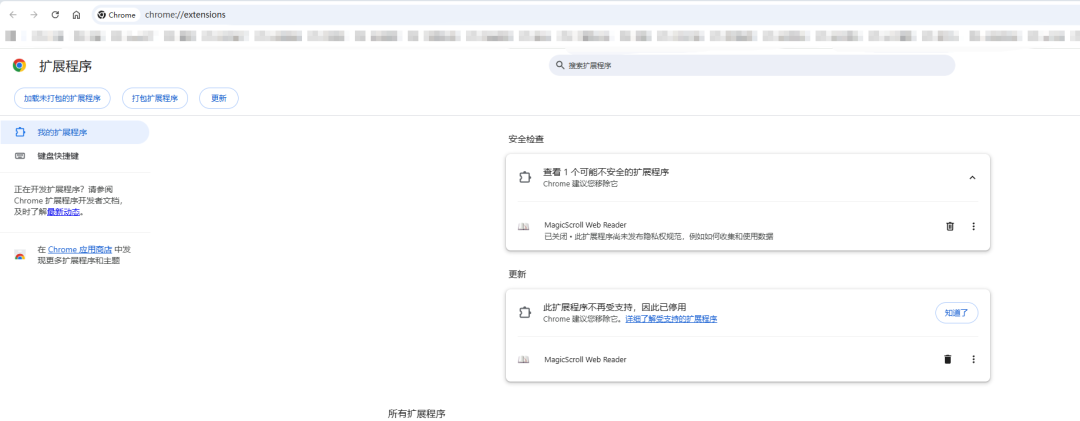Open the Chrome 应用商店 link
The height and width of the screenshot is (421, 1080).
tap(79, 249)
